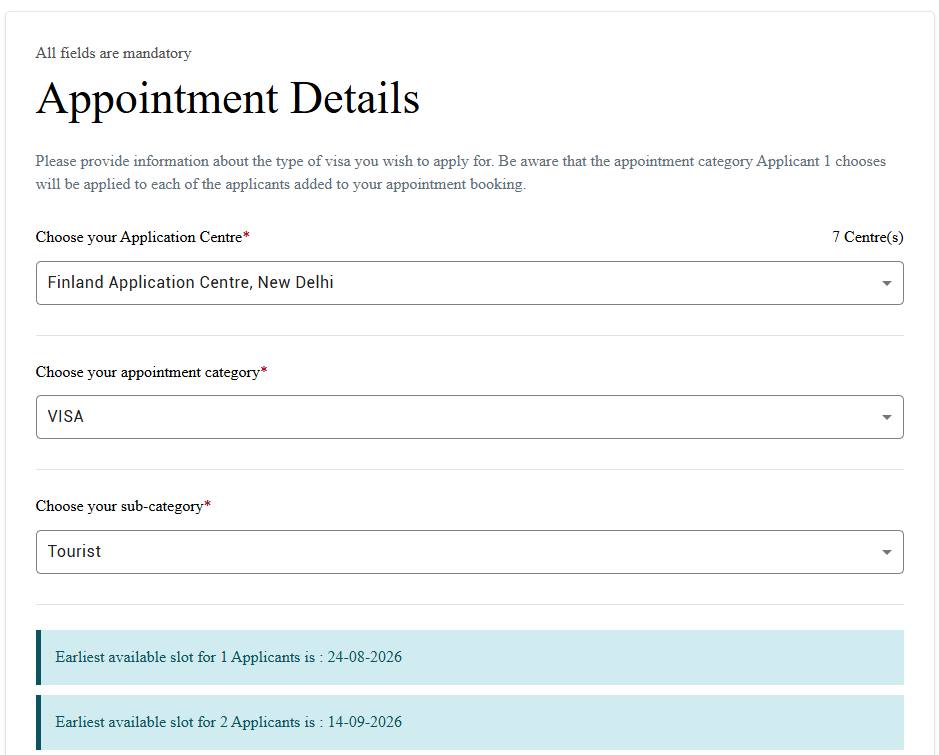Click the 'All fields are mandatory' note
The height and width of the screenshot is (755, 939).
point(113,53)
